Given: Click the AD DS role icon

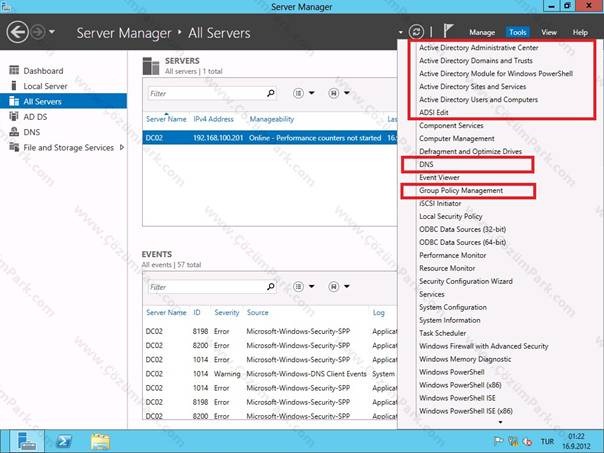Looking at the screenshot, I should coord(14,116).
